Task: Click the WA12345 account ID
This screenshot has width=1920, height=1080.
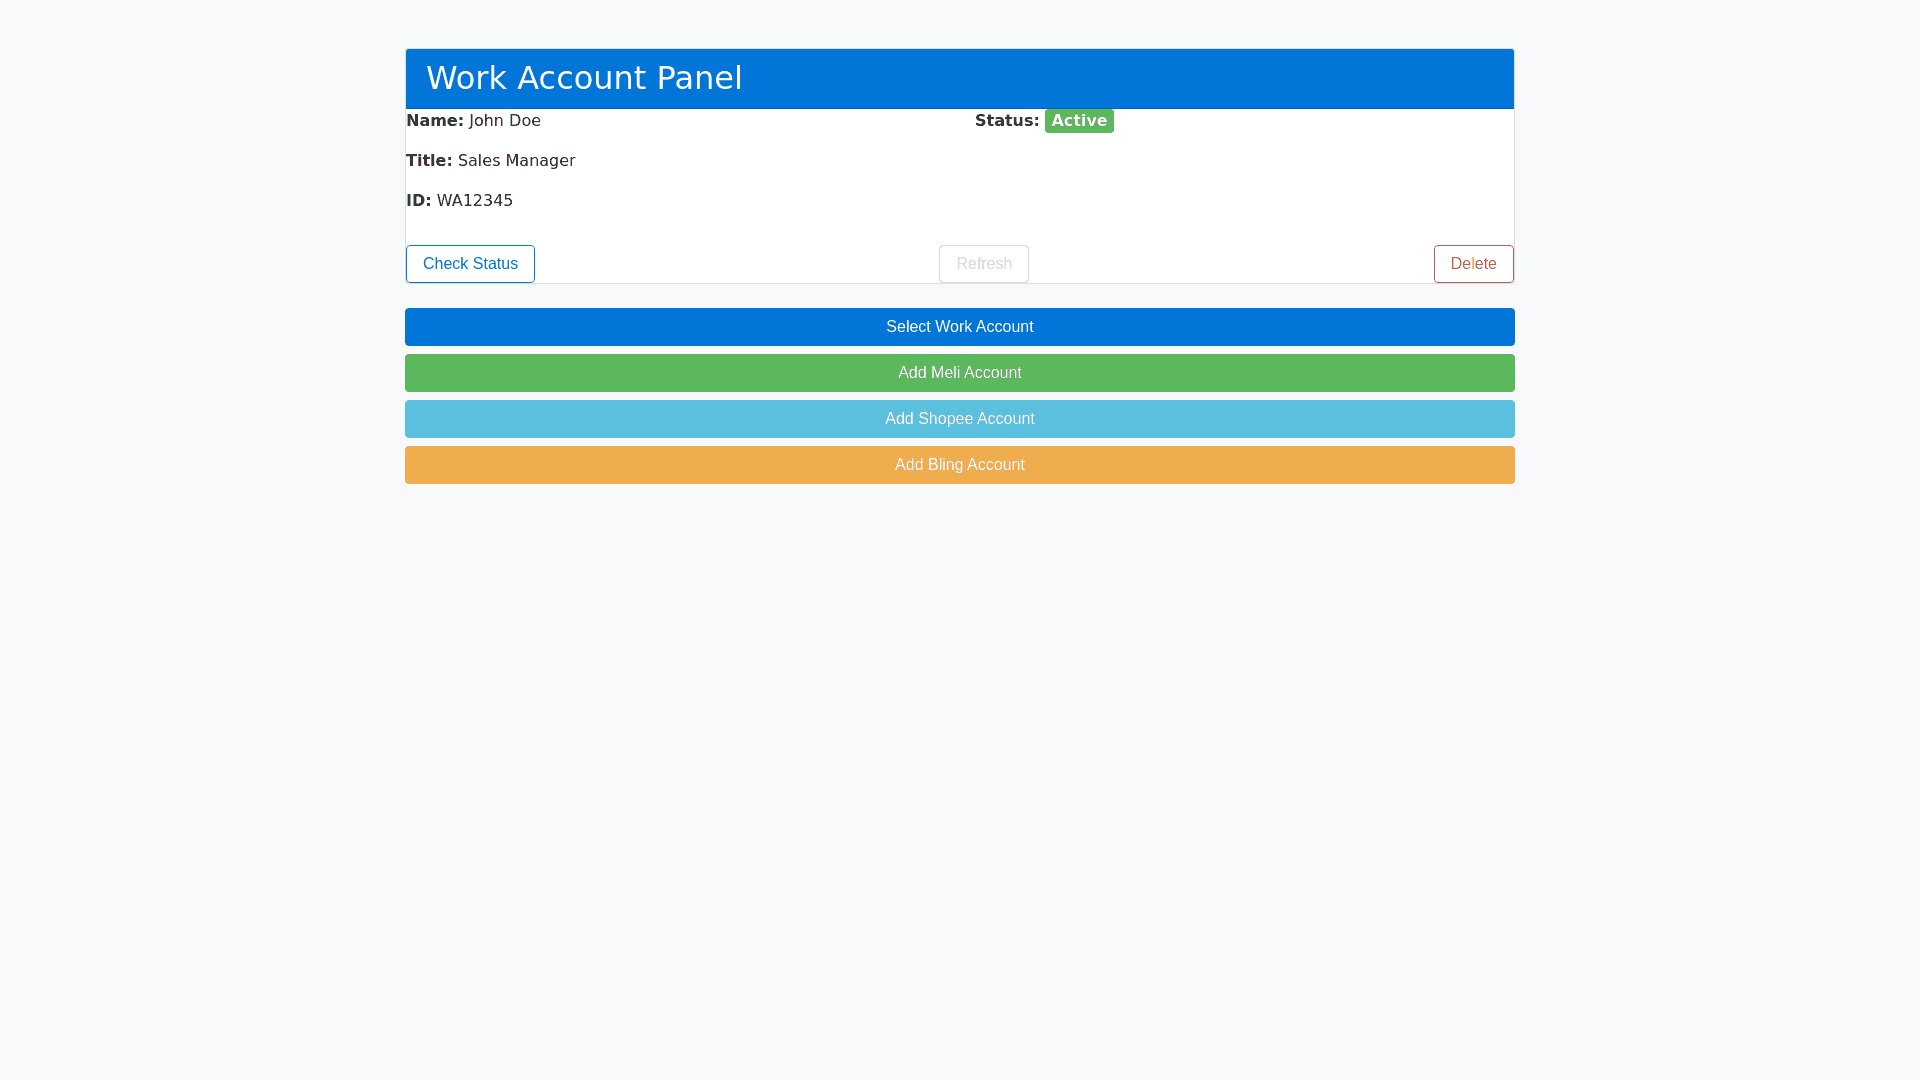Action: [x=474, y=201]
